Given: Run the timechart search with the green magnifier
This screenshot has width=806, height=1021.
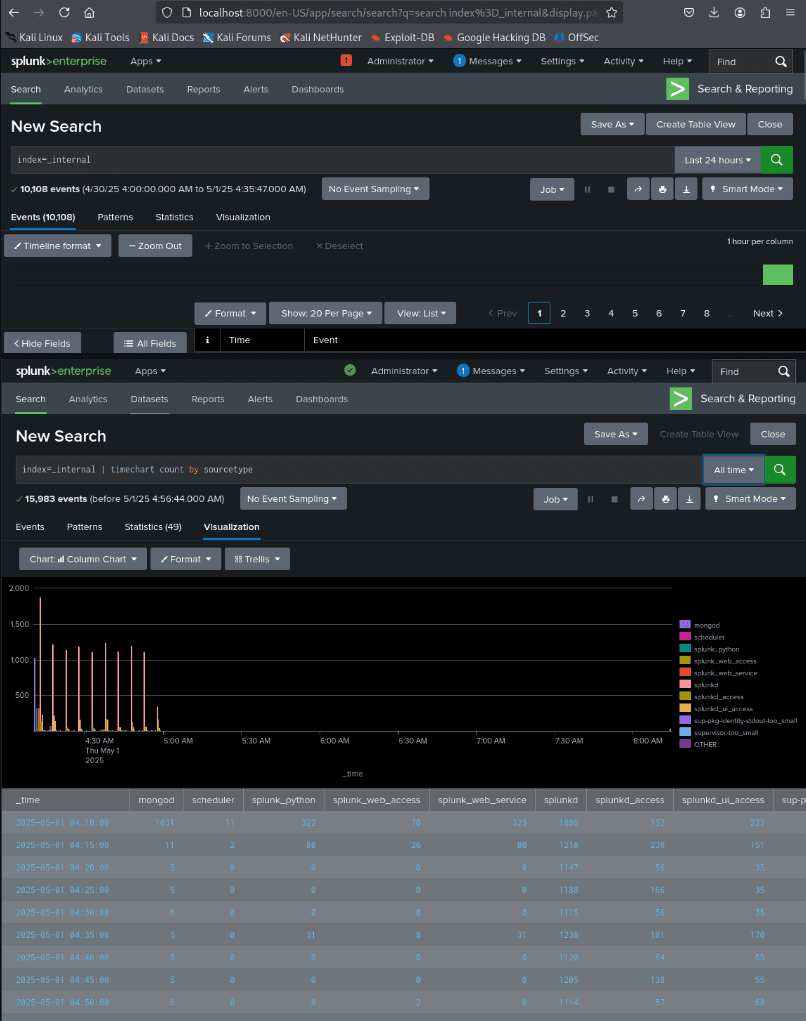Looking at the screenshot, I should [x=780, y=469].
